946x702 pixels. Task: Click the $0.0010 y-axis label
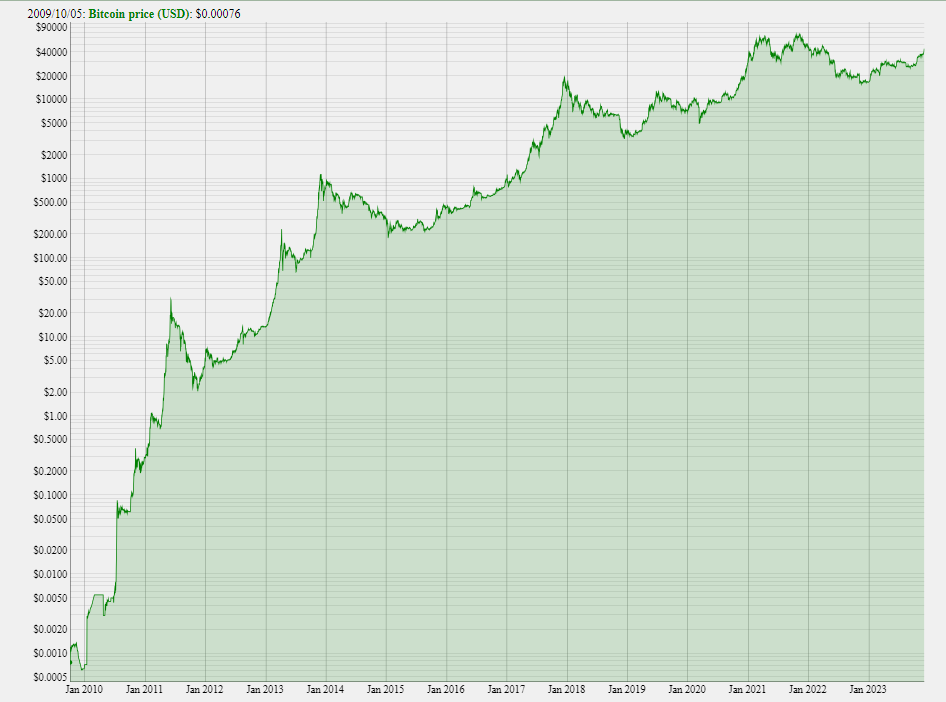[50, 654]
